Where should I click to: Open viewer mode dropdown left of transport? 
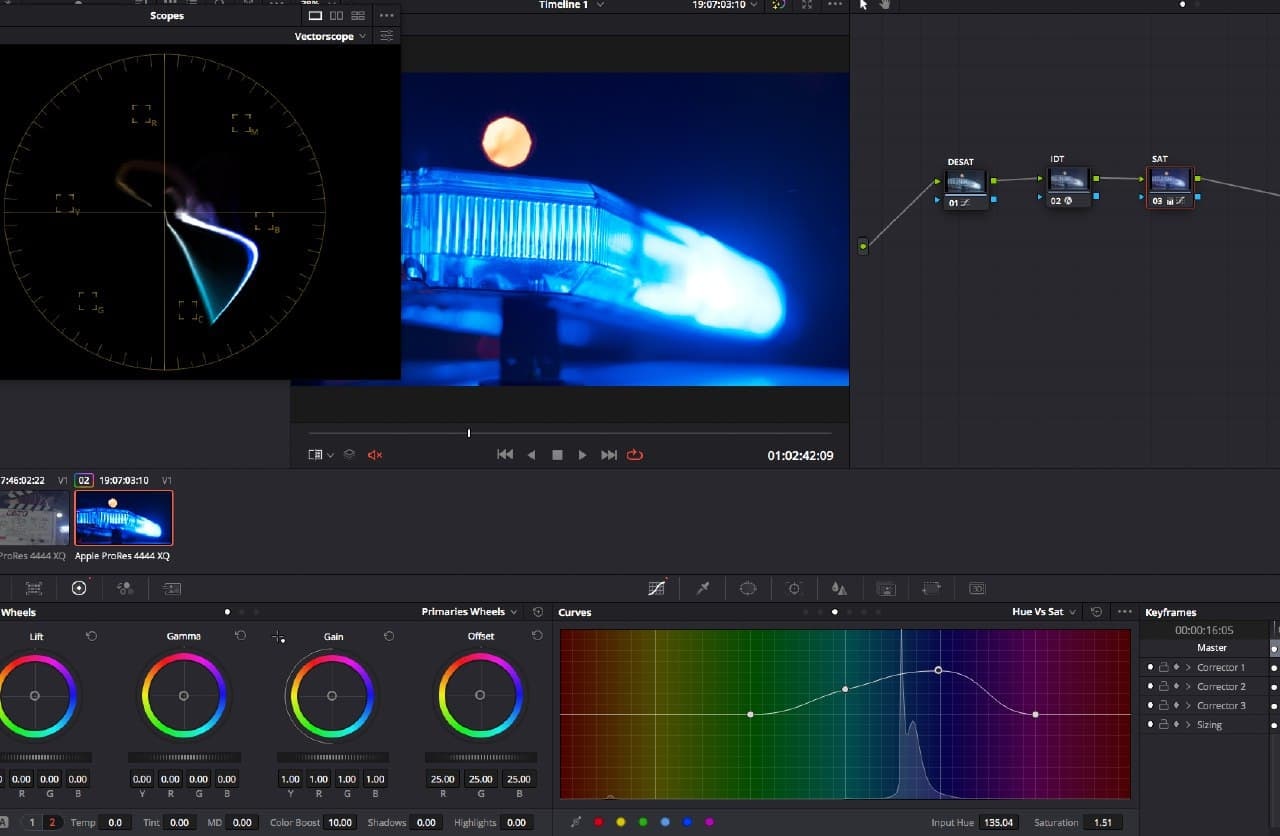[321, 455]
